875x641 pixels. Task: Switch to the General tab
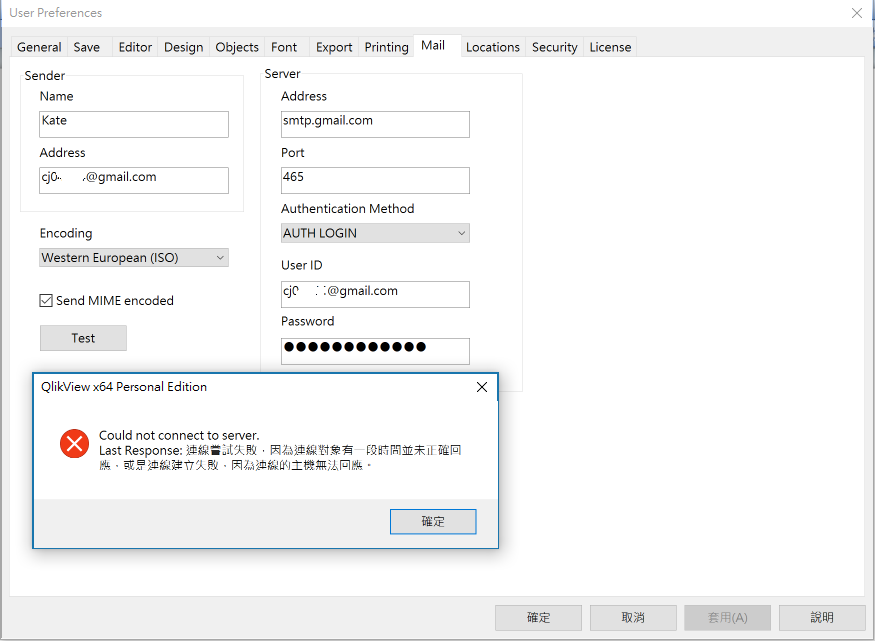[x=38, y=47]
